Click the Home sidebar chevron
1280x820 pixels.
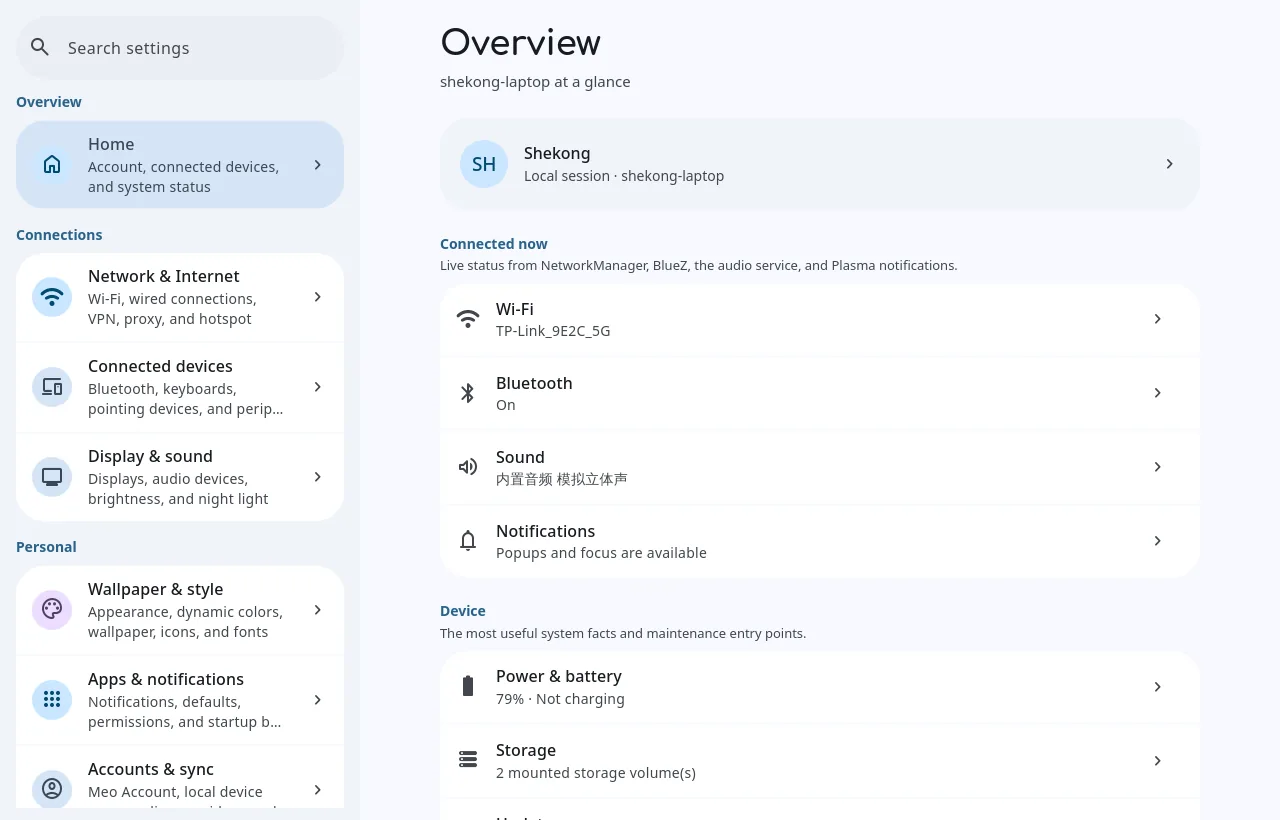[317, 165]
